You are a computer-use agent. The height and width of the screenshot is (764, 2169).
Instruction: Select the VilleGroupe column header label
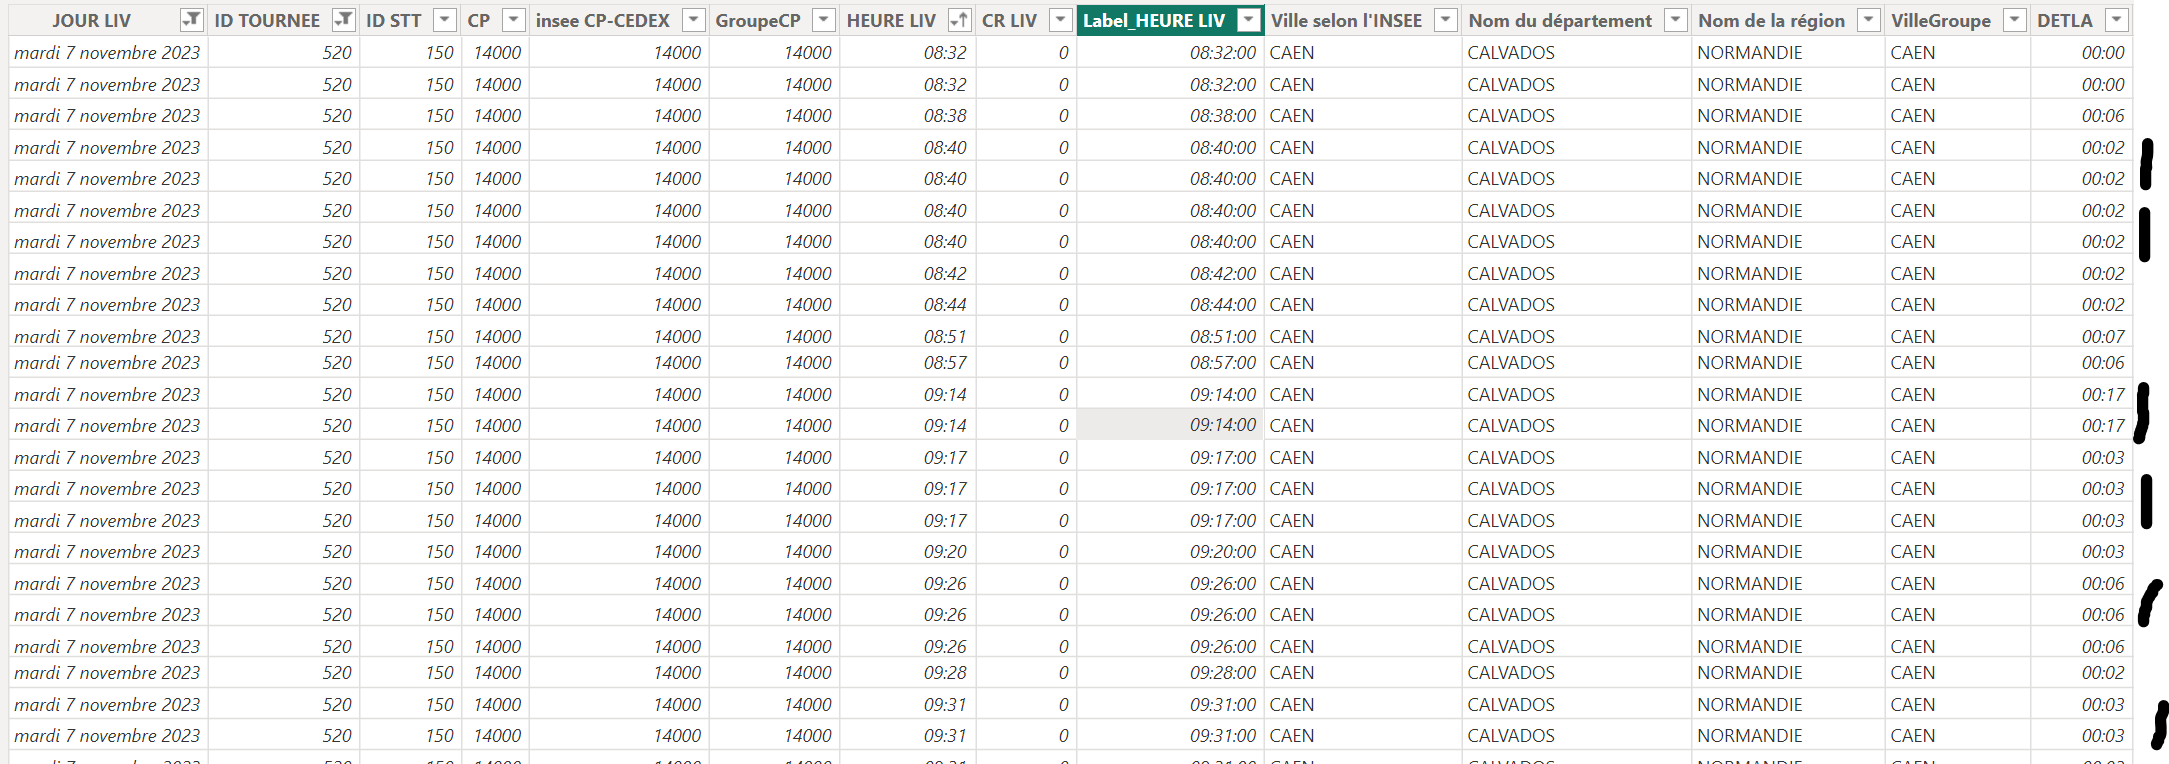pyautogui.click(x=1941, y=20)
